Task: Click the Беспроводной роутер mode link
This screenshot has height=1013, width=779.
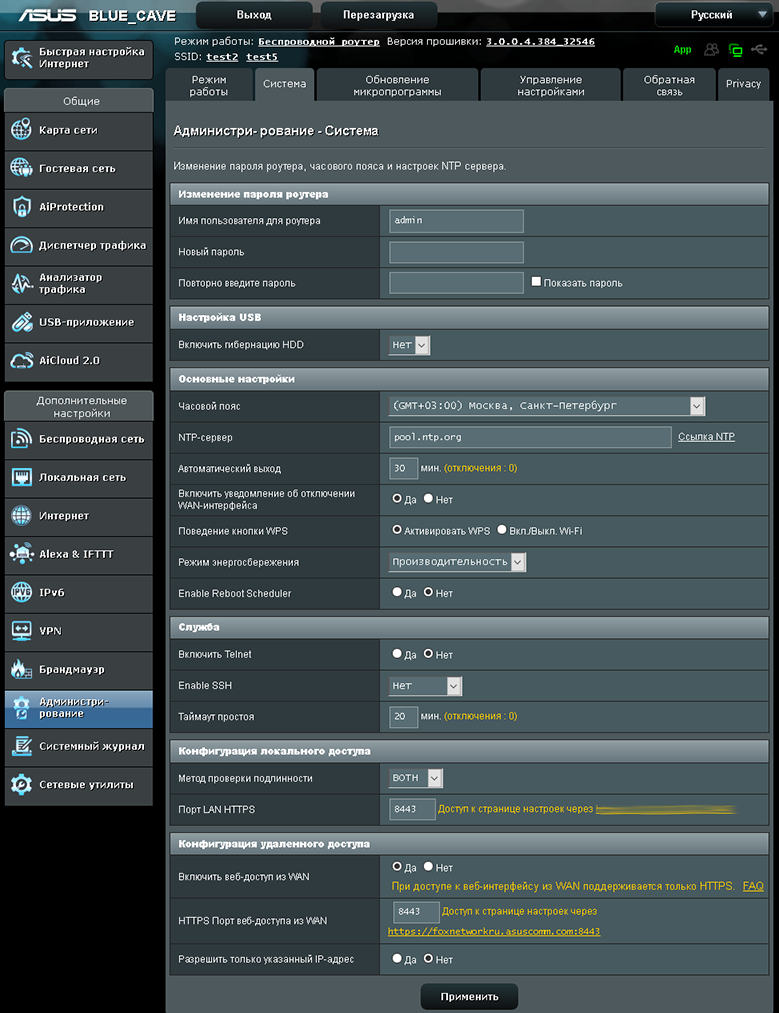Action: click(318, 41)
